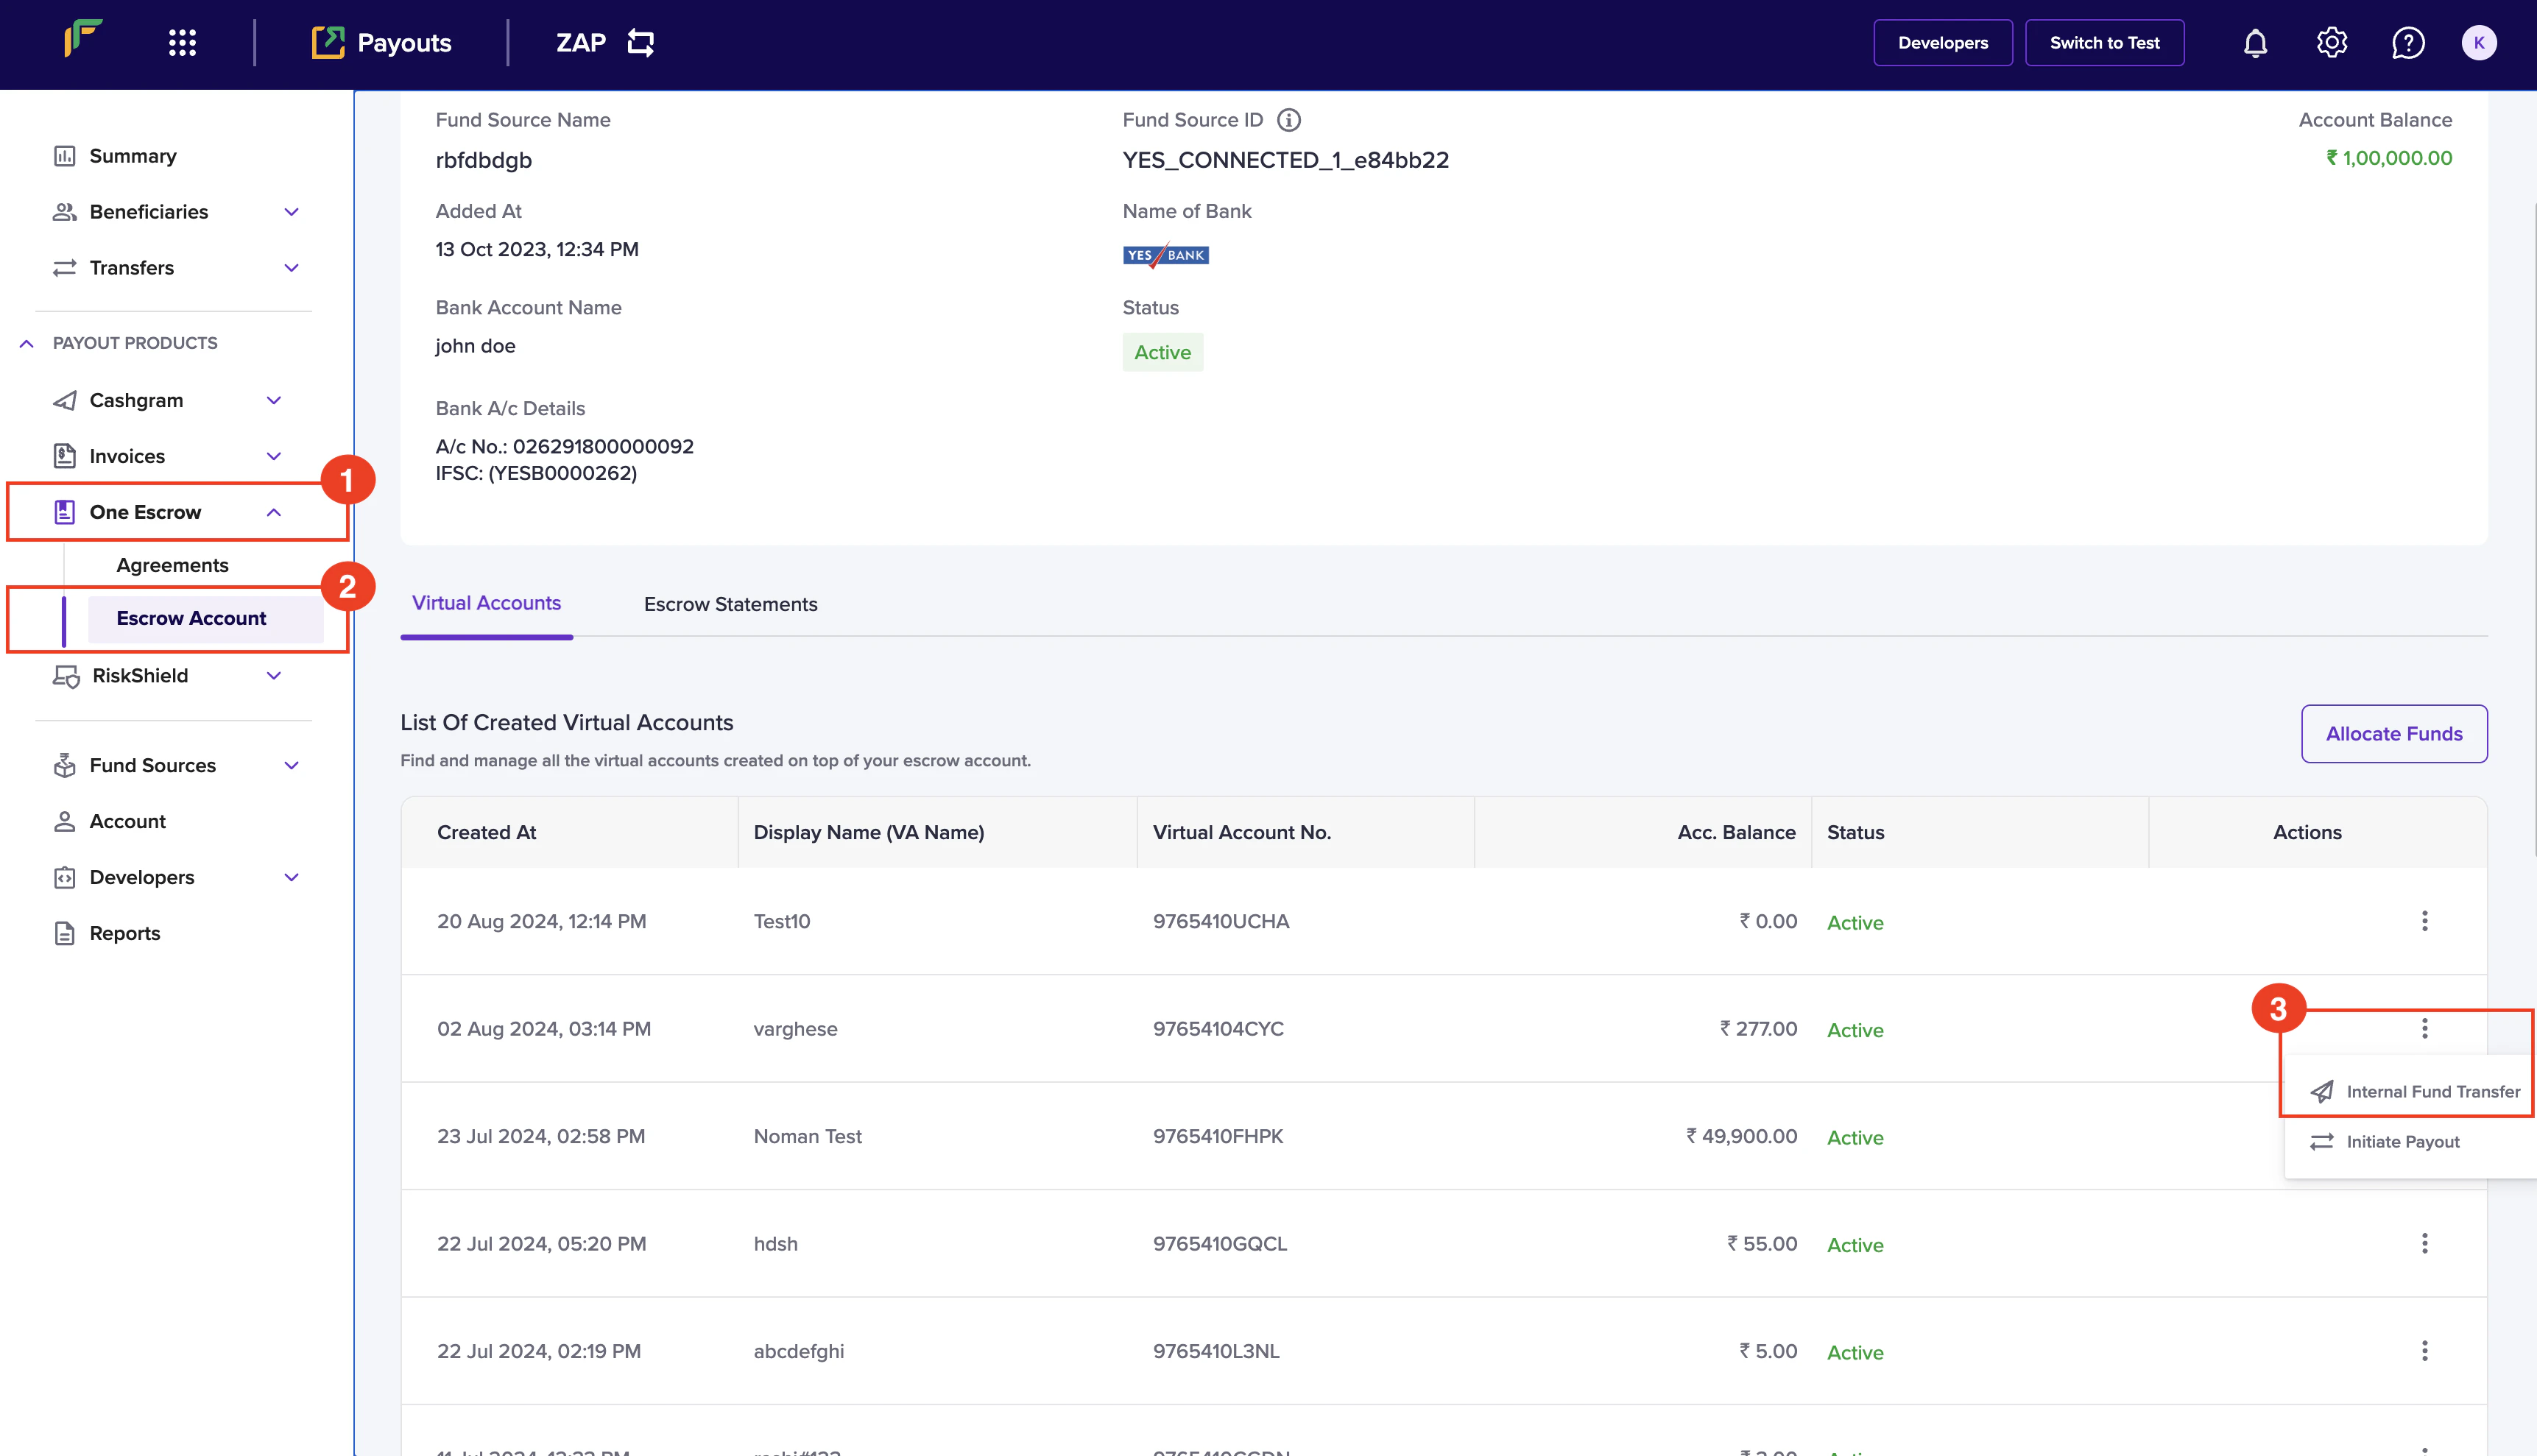Switch to Escrow Statements tab
The width and height of the screenshot is (2537, 1456).
click(730, 604)
